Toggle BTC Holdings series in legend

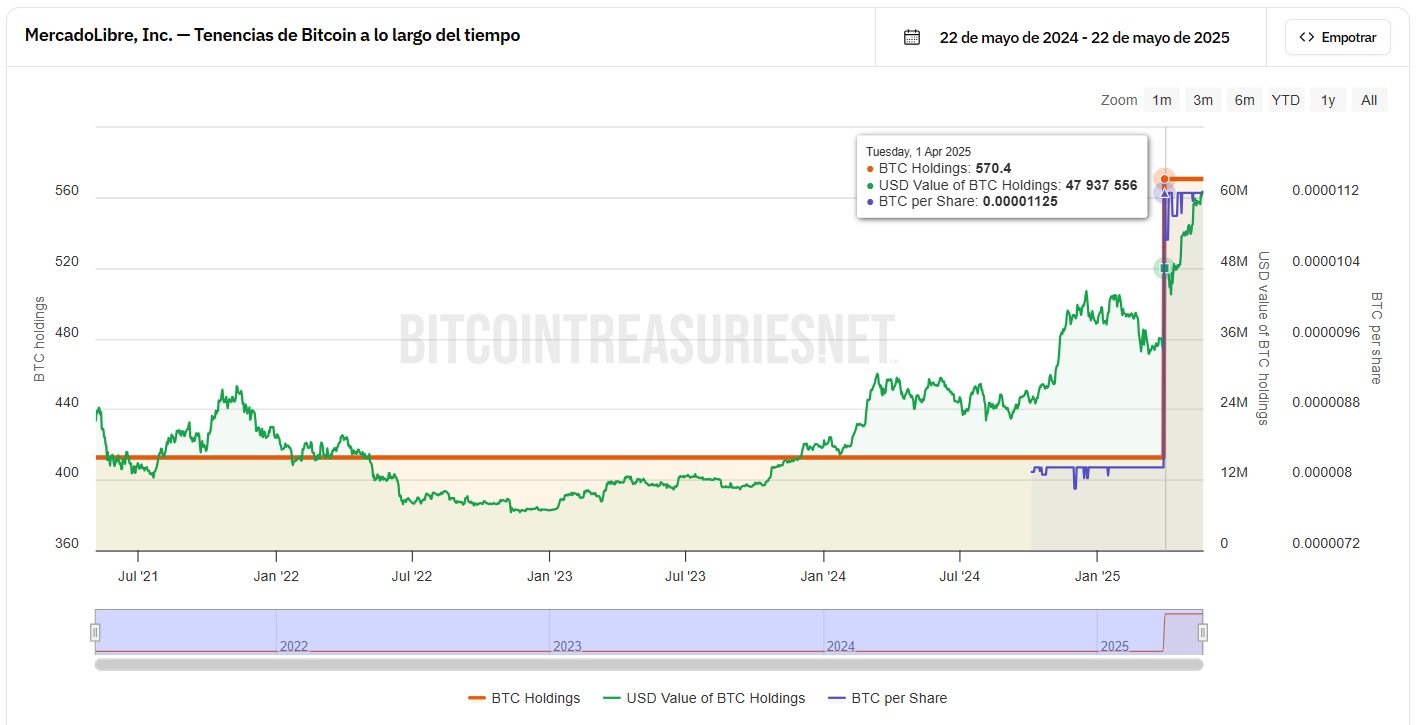pyautogui.click(x=535, y=698)
